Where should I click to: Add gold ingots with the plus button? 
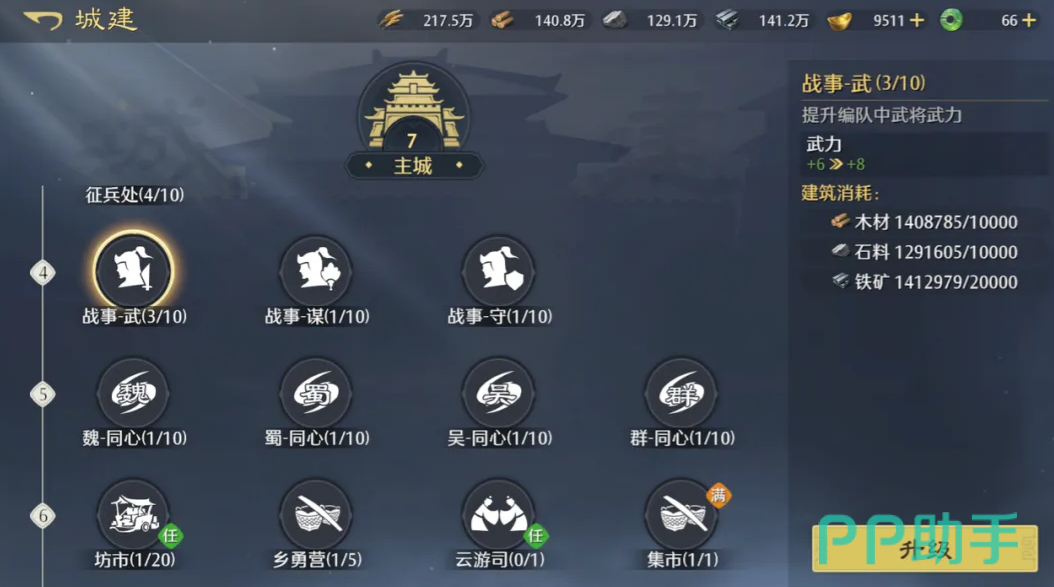(x=917, y=21)
